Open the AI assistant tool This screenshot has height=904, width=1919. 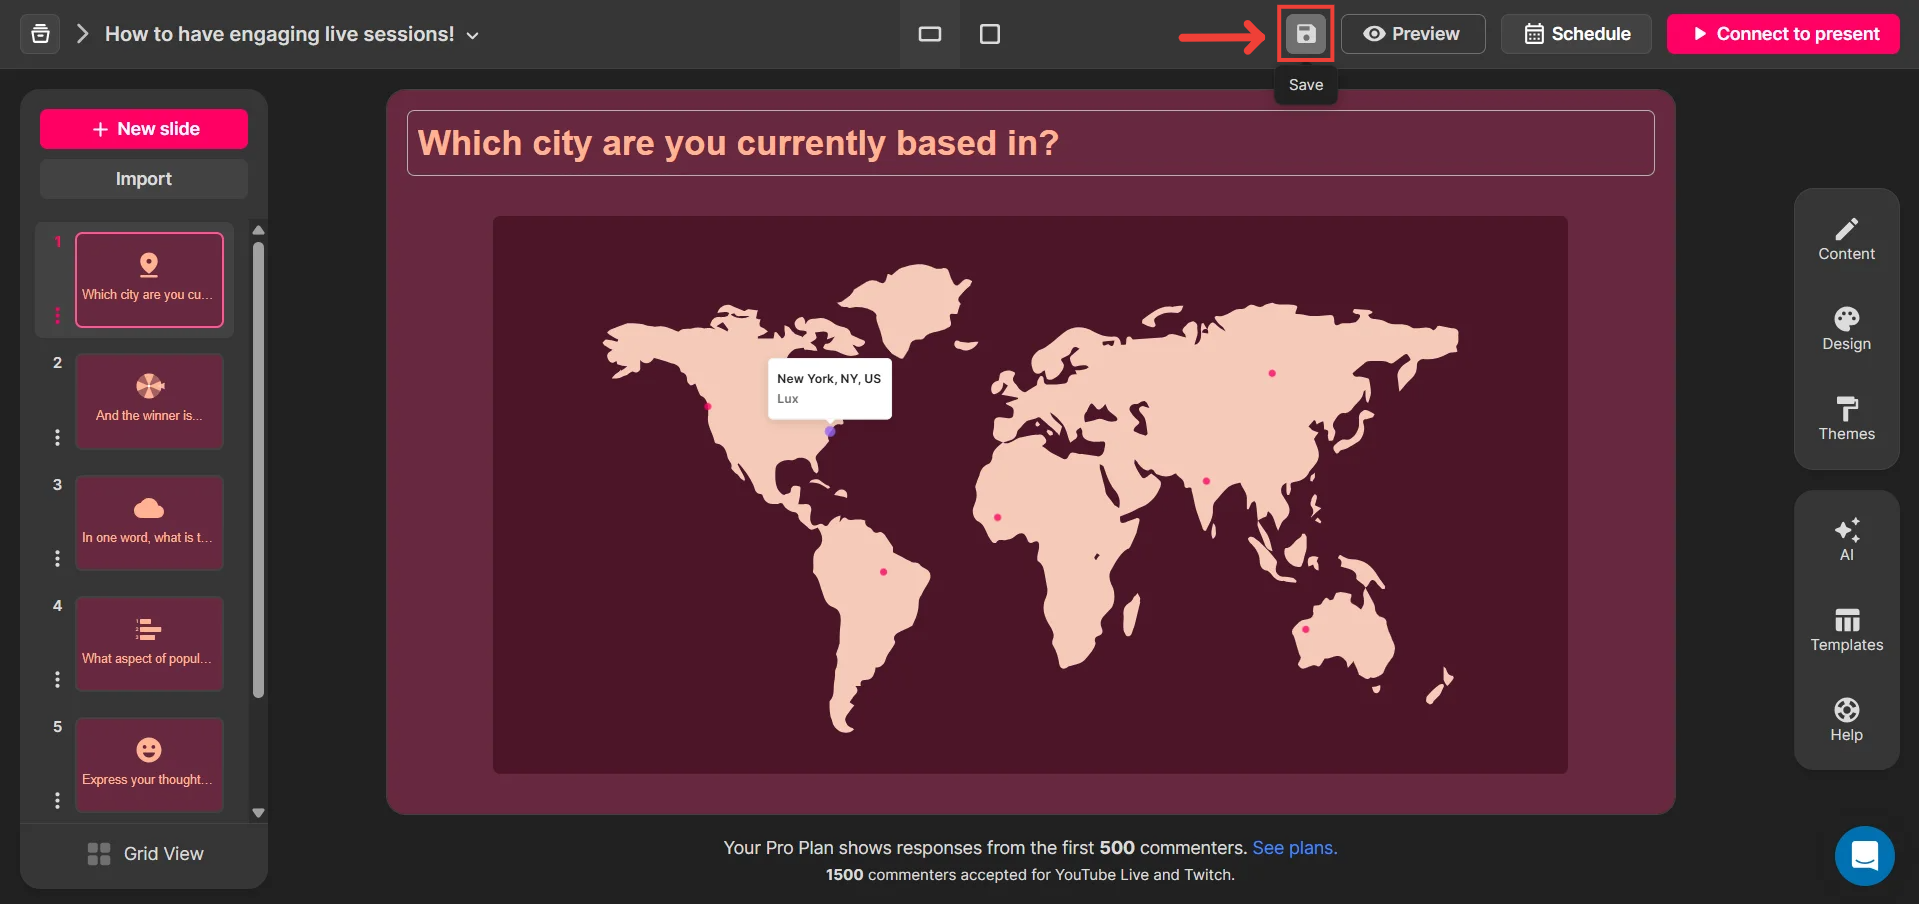point(1846,540)
